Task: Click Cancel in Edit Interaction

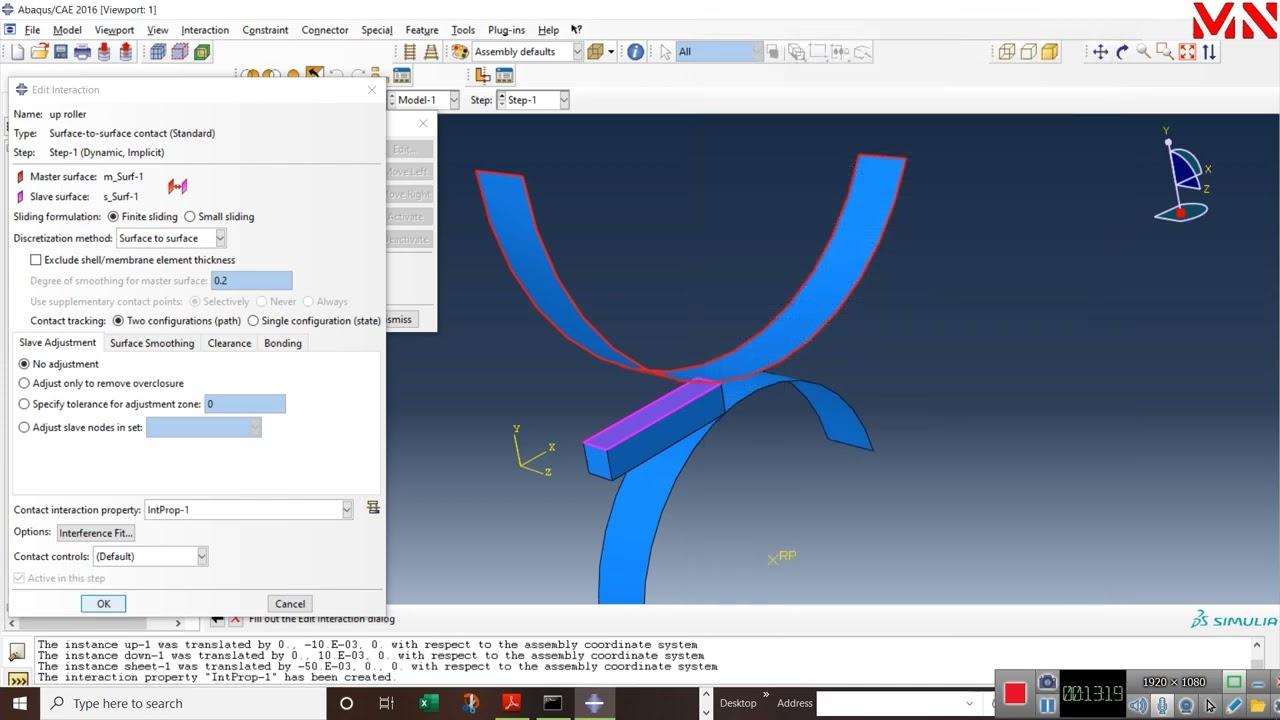Action: [290, 604]
